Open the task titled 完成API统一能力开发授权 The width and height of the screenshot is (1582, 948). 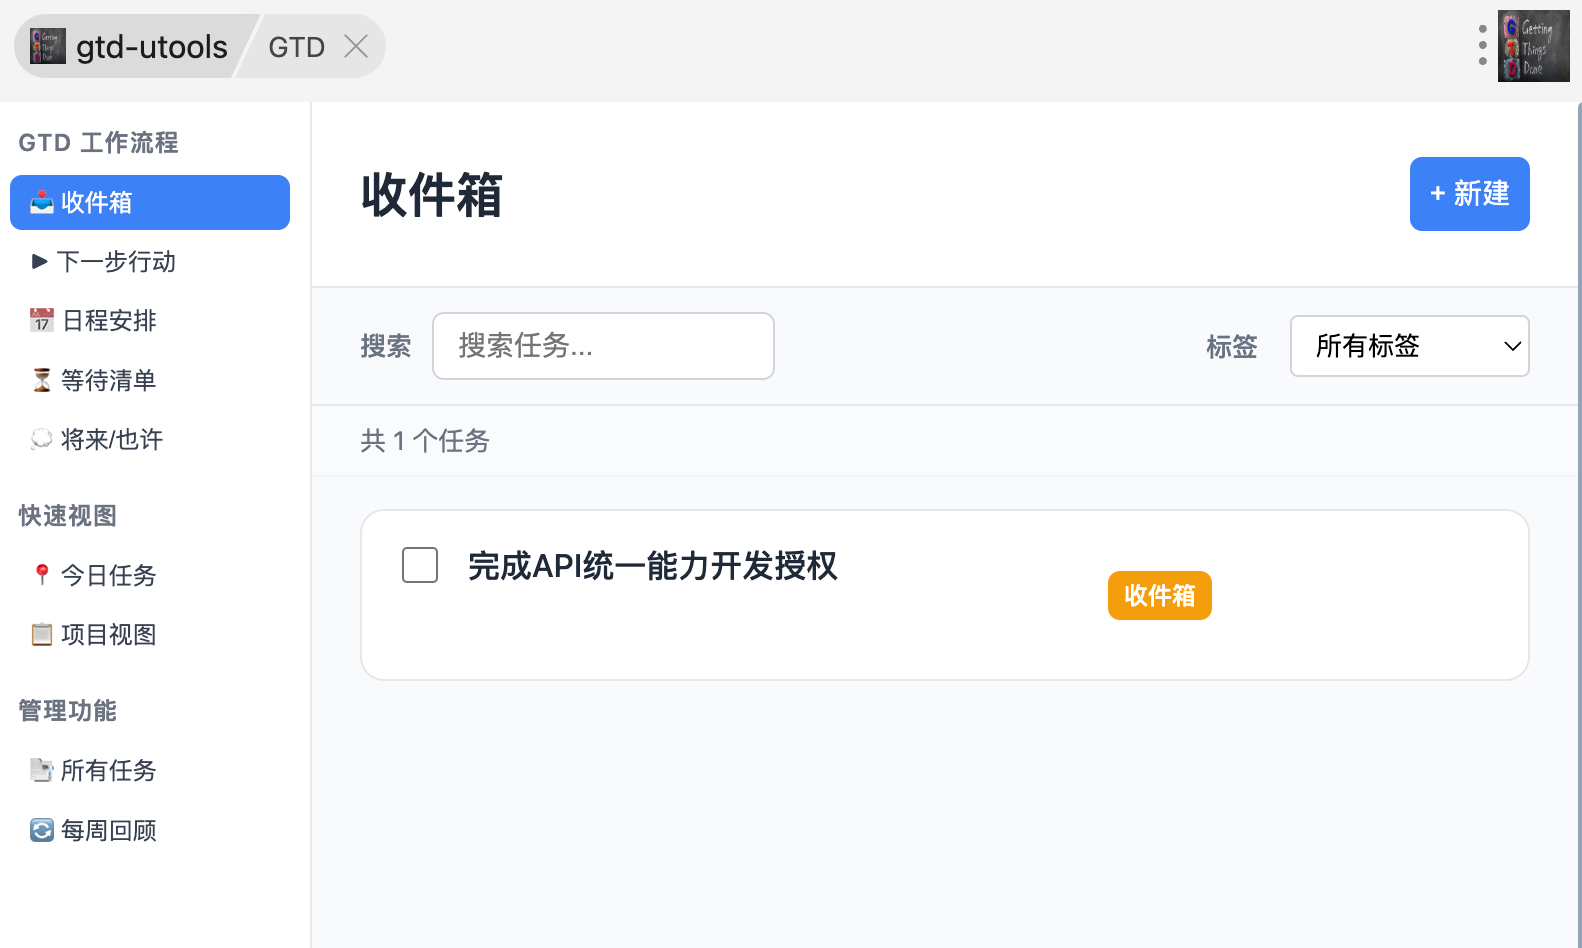point(652,566)
